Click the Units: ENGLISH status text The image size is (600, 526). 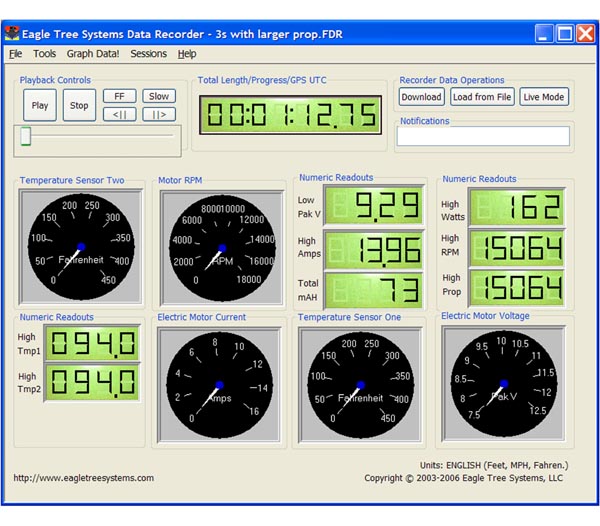click(494, 465)
